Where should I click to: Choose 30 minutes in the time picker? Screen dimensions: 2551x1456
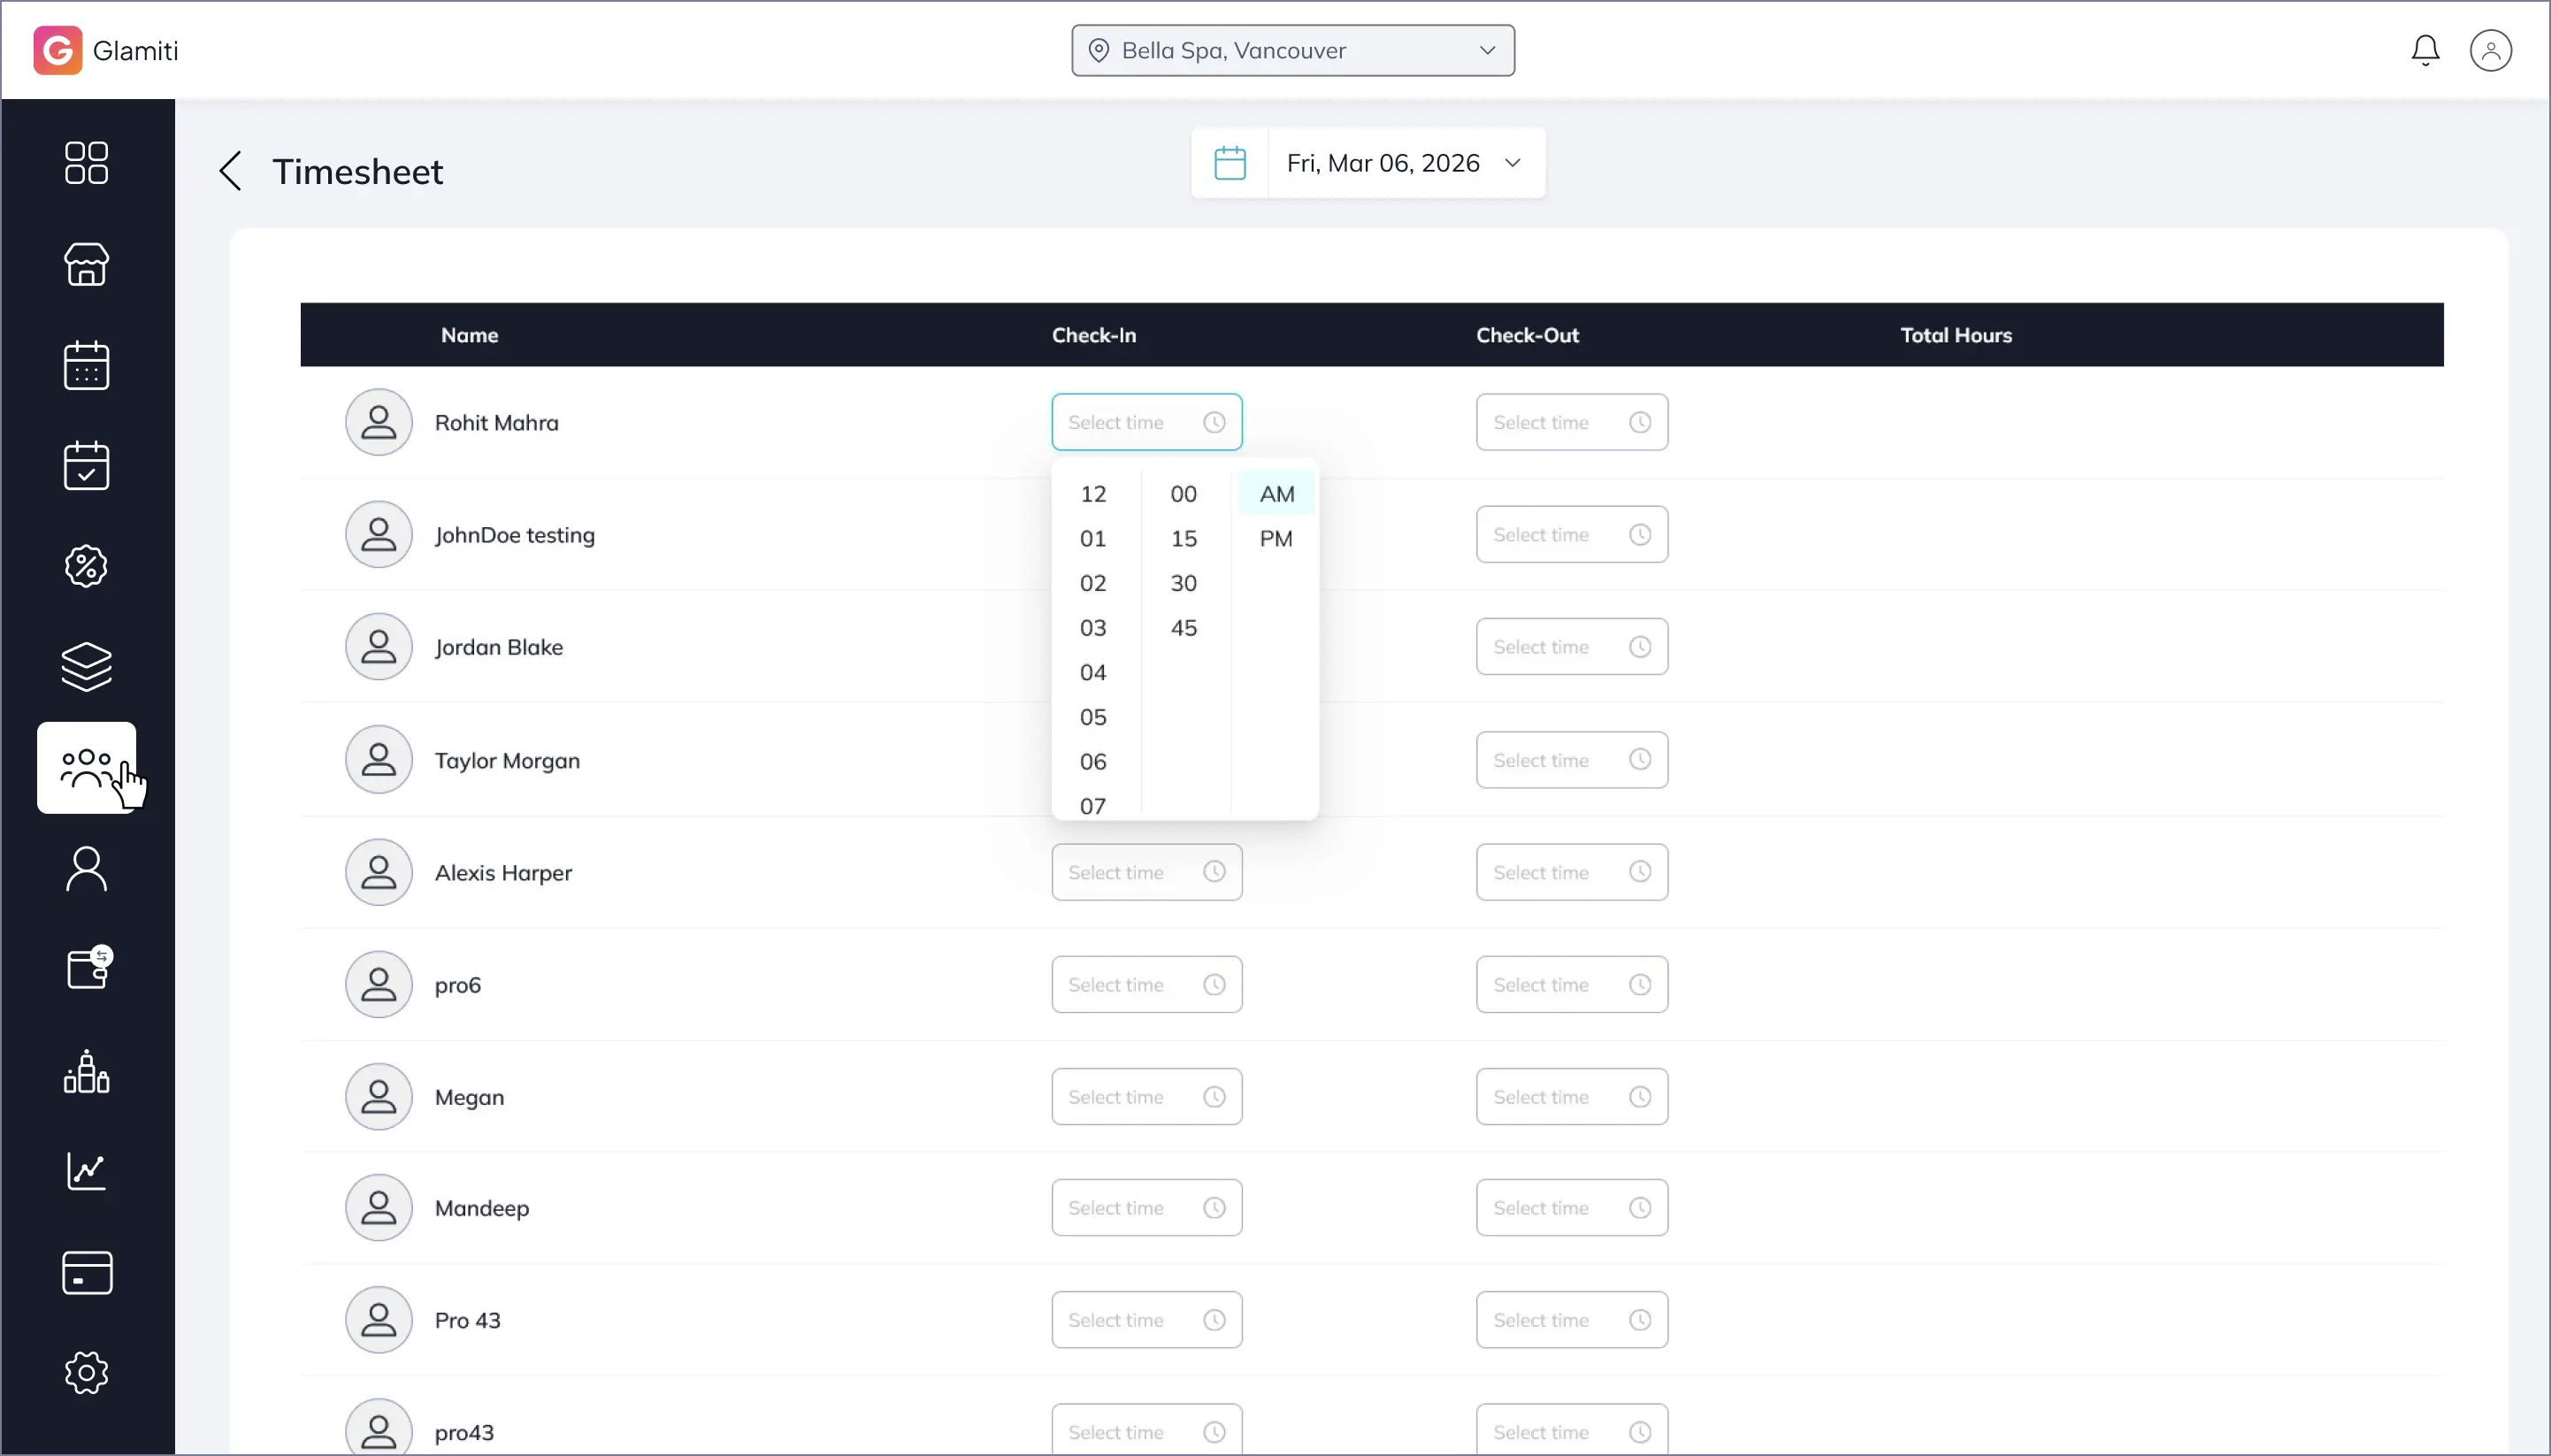point(1183,583)
